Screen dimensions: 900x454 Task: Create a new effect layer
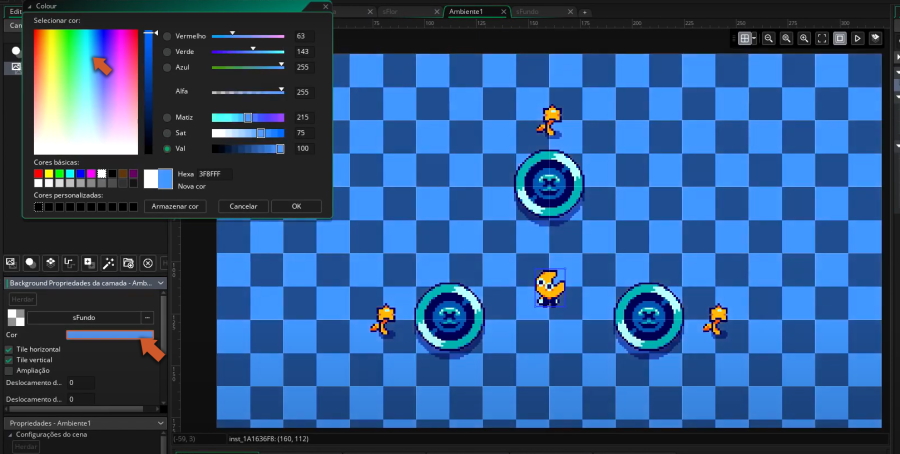coord(108,263)
